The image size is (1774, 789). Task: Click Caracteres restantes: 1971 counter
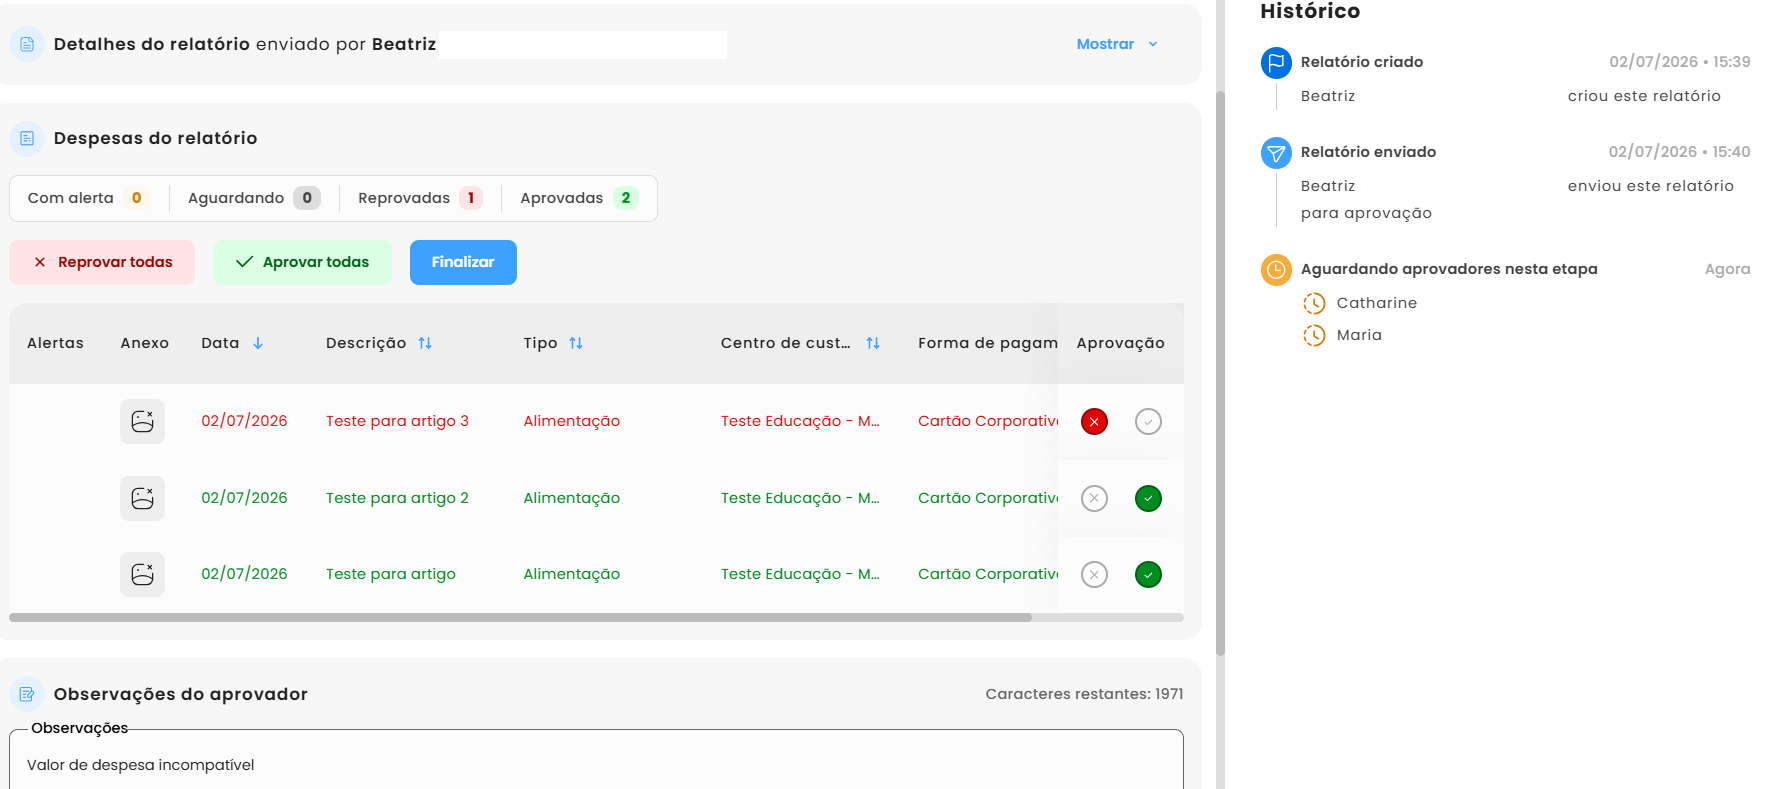coord(1084,694)
